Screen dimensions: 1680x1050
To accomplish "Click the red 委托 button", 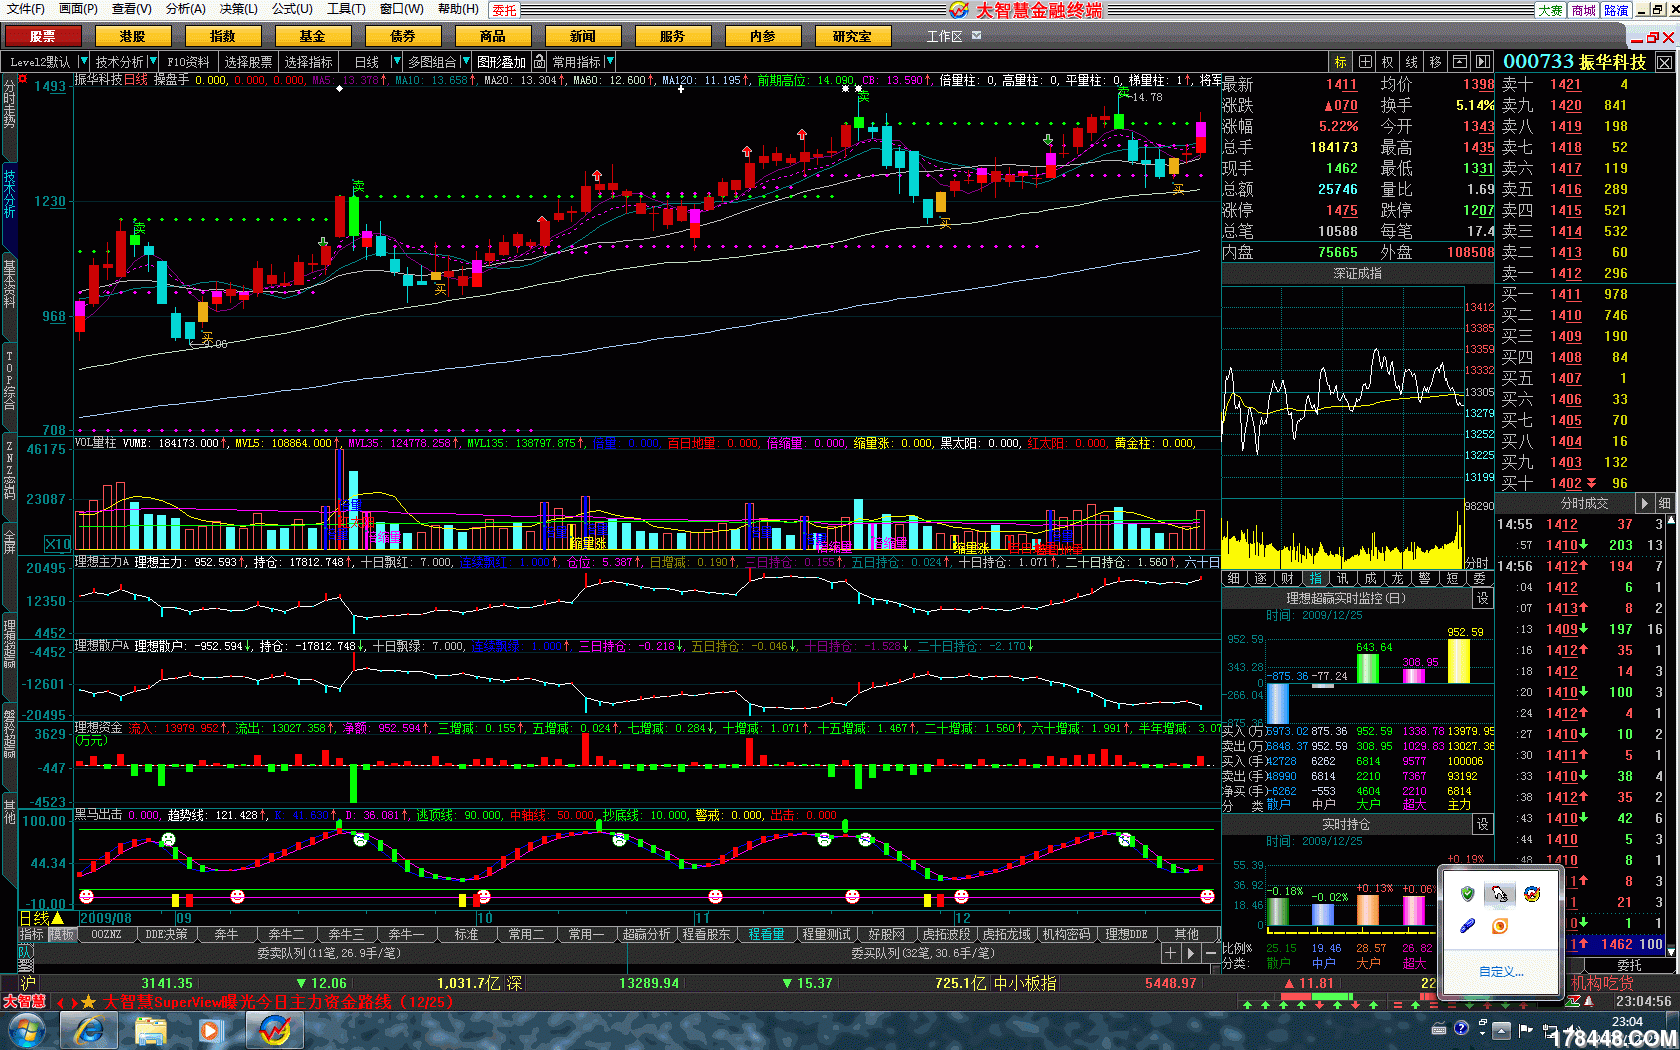I will [504, 10].
